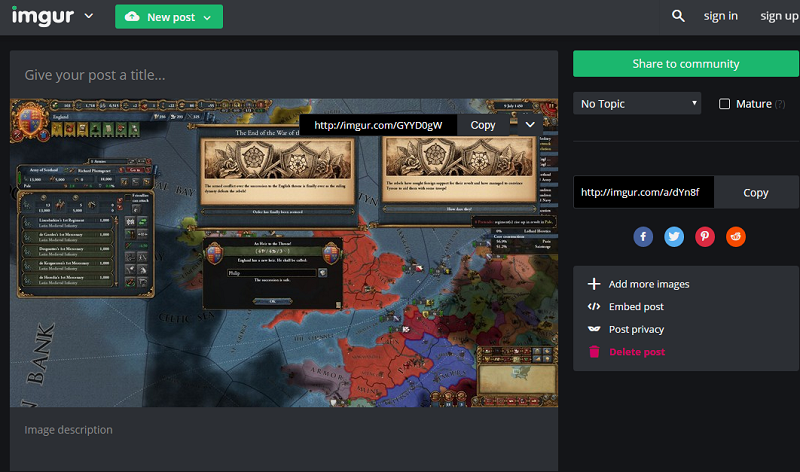
Task: Open the No Topic dropdown
Action: click(x=637, y=104)
